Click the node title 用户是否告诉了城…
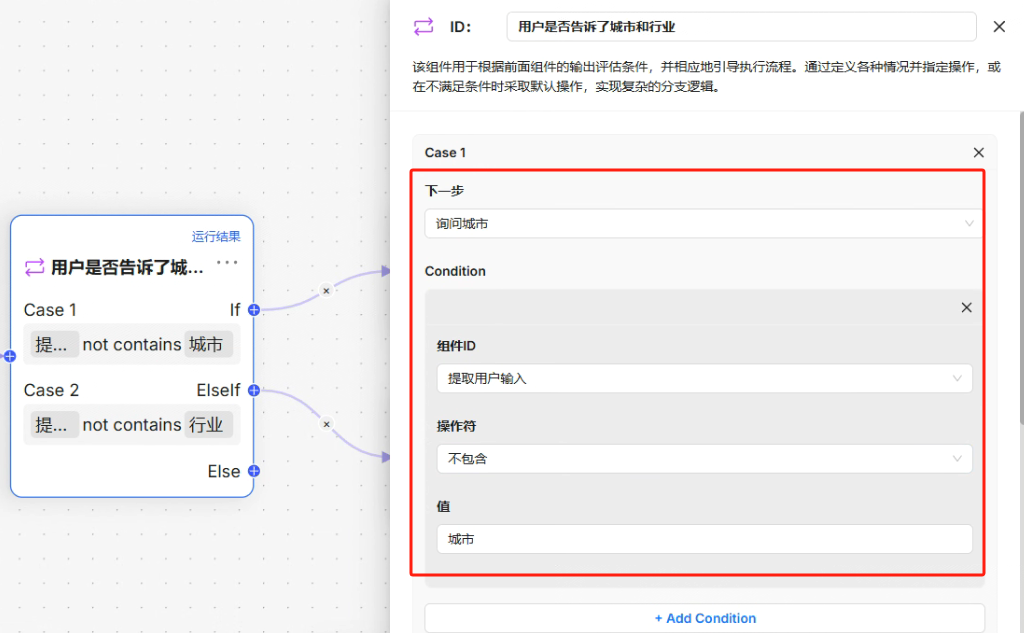Screen dimensions: 1024x633 pos(126,267)
